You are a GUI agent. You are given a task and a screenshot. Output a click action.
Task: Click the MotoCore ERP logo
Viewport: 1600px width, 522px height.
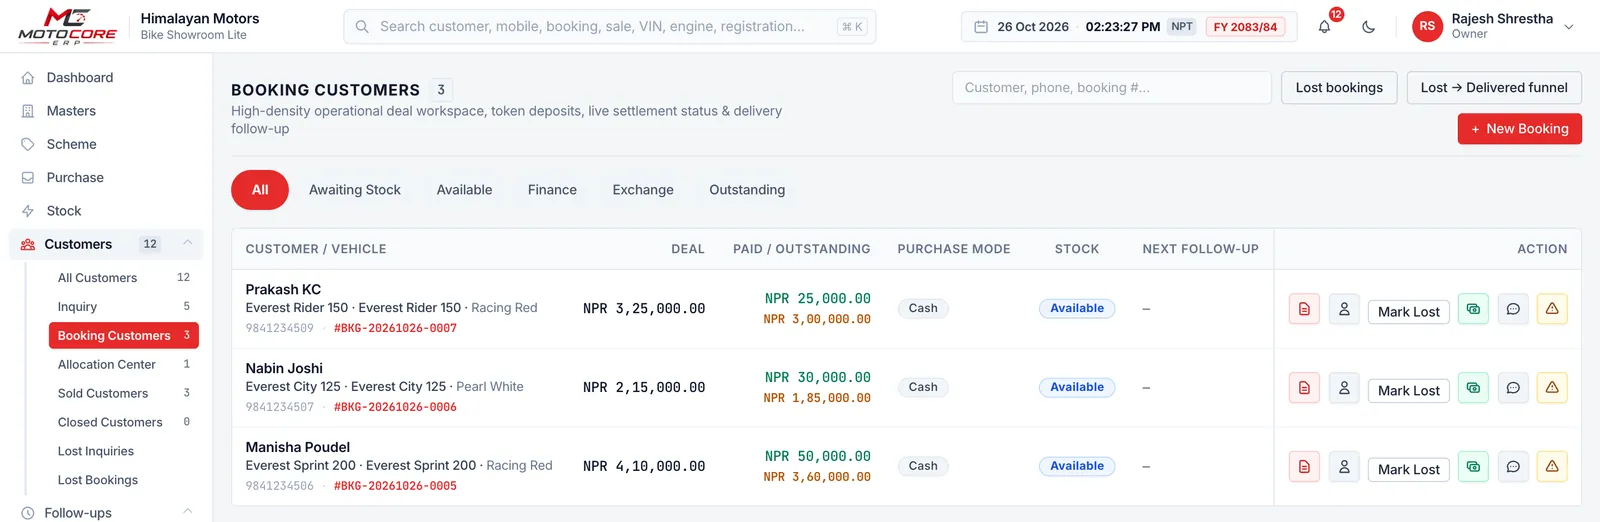coord(67,26)
